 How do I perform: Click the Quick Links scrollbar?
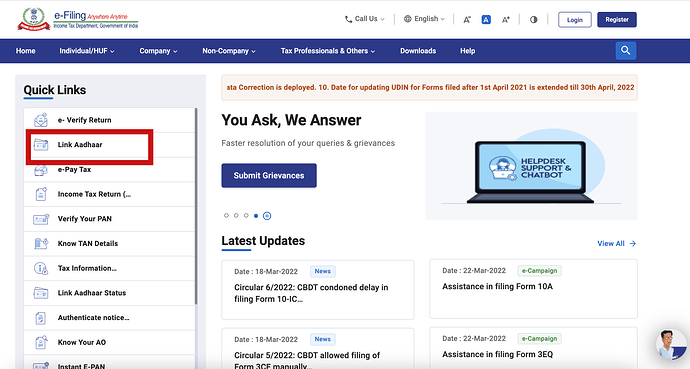[196, 206]
